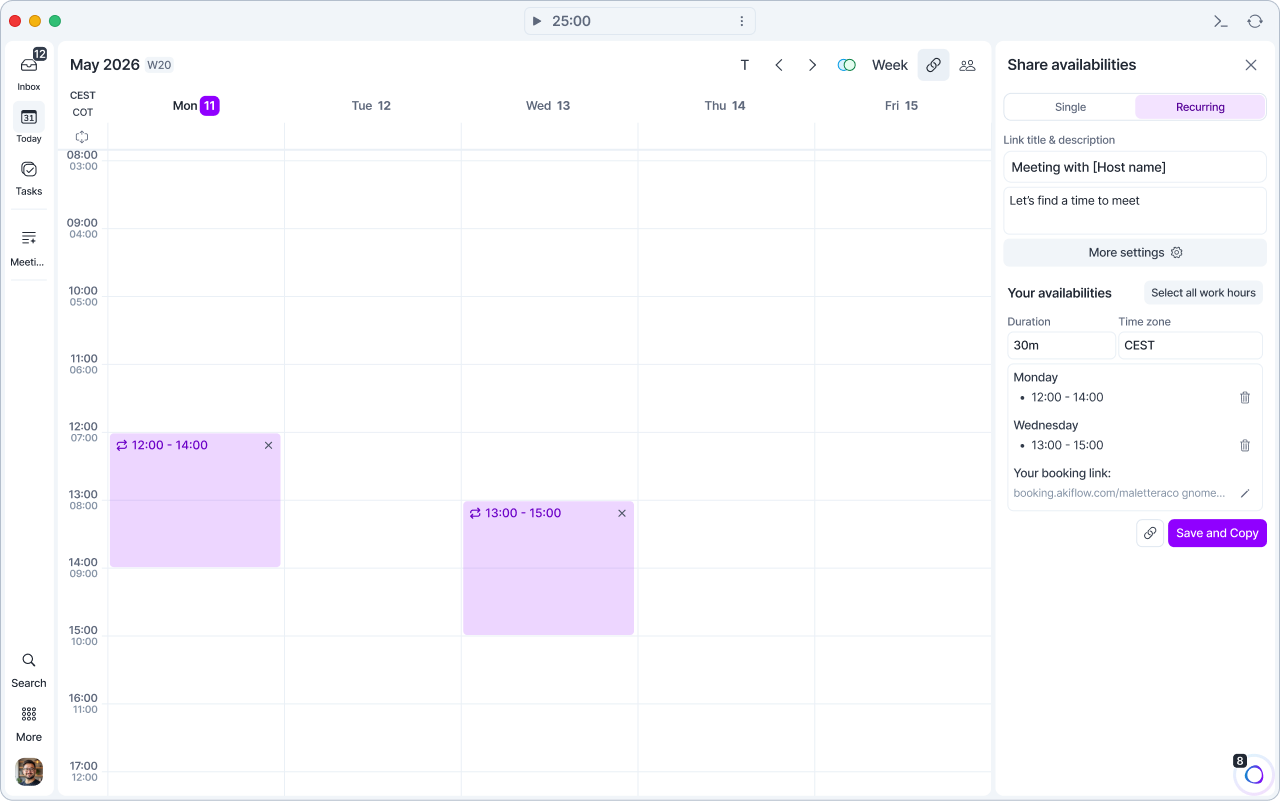Open the Tasks sidebar icon
Image resolution: width=1280 pixels, height=801 pixels.
coord(29,170)
